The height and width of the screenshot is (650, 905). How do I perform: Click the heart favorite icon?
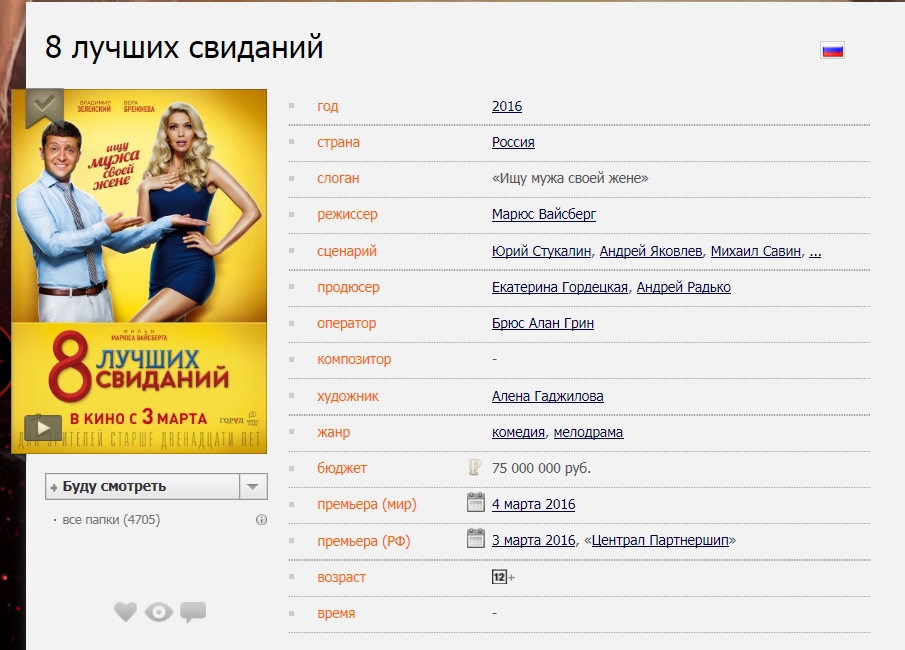[125, 612]
